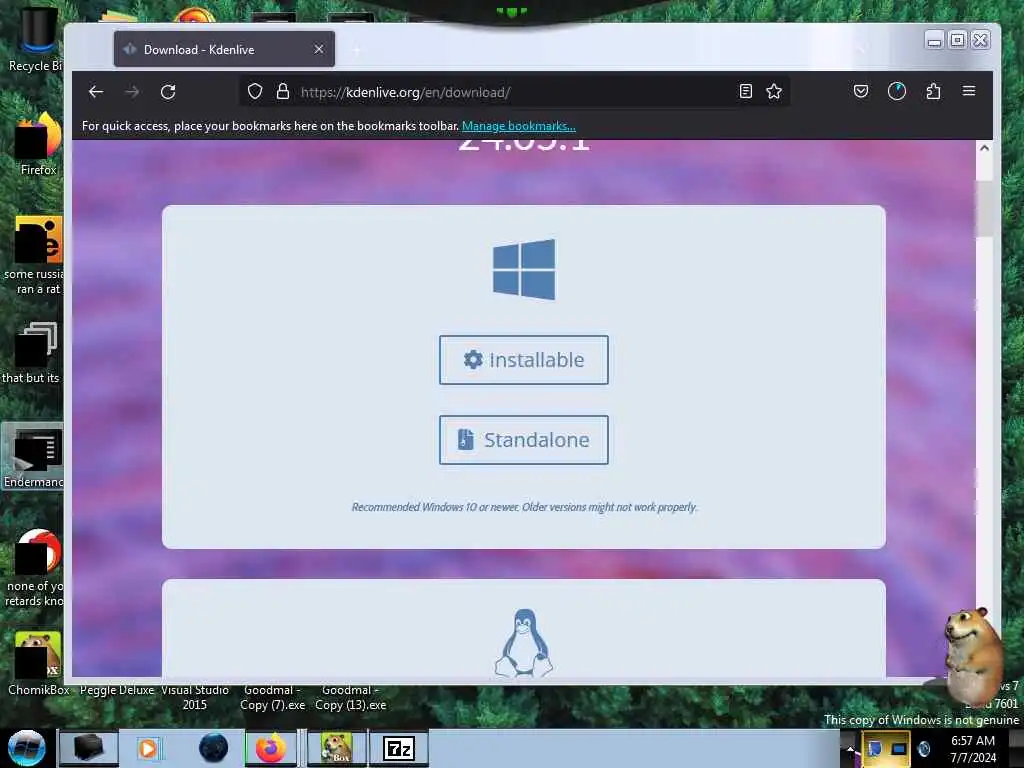Toggle reader view icon in address bar
The image size is (1024, 768).
(746, 91)
